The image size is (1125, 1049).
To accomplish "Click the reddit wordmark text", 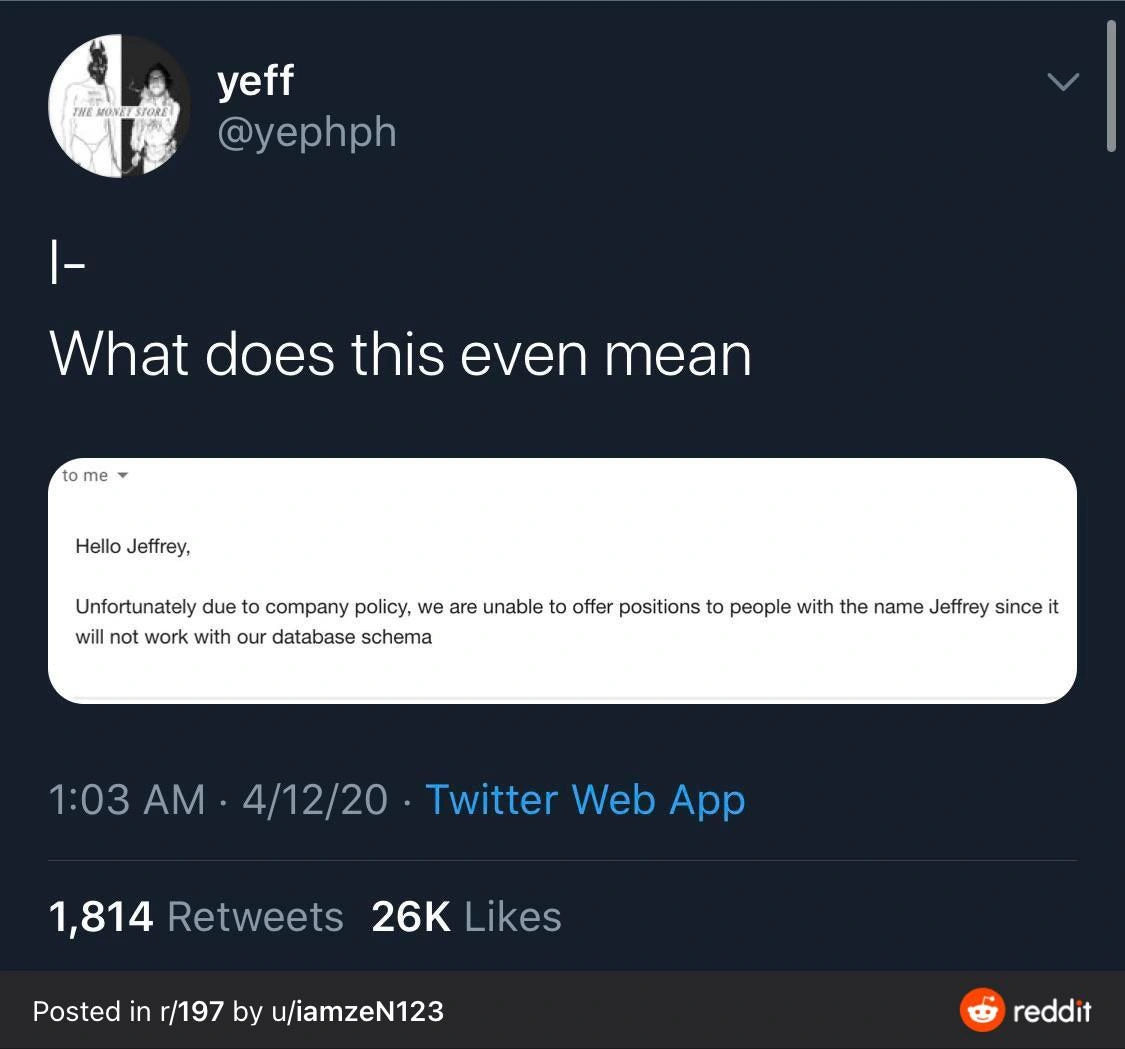I will pyautogui.click(x=1052, y=1011).
